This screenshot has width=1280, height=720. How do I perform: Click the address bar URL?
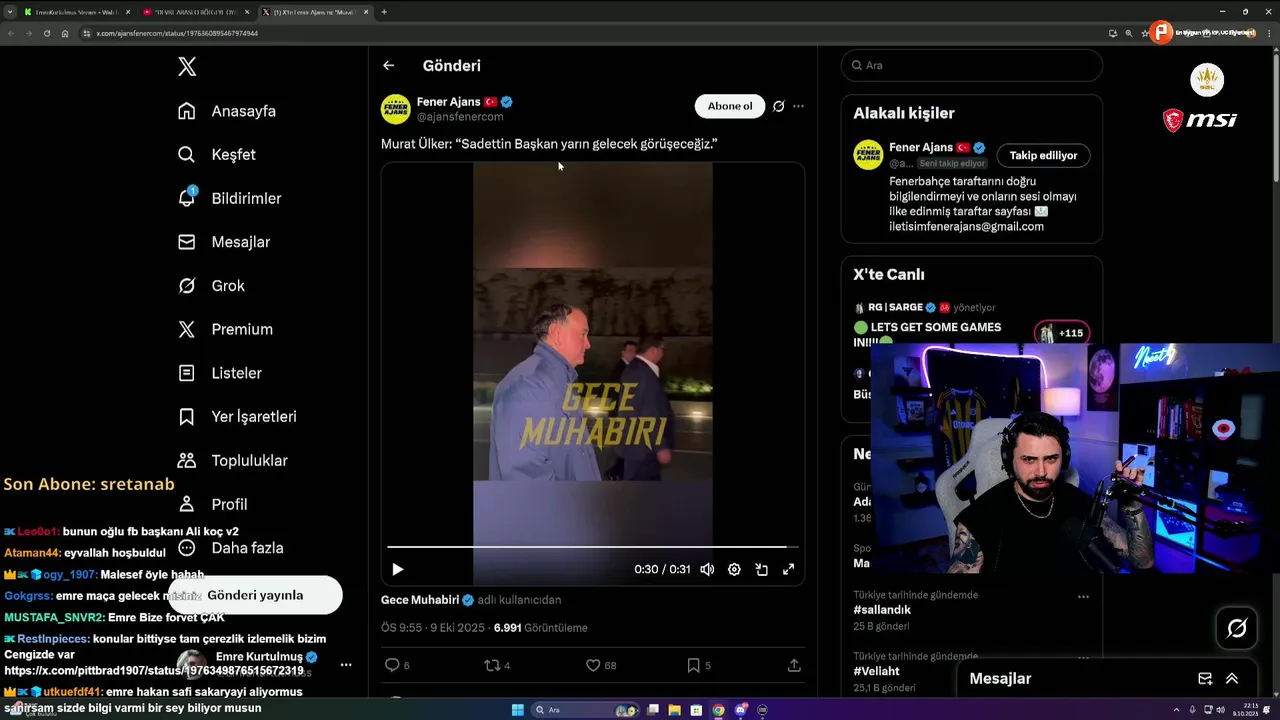(177, 33)
